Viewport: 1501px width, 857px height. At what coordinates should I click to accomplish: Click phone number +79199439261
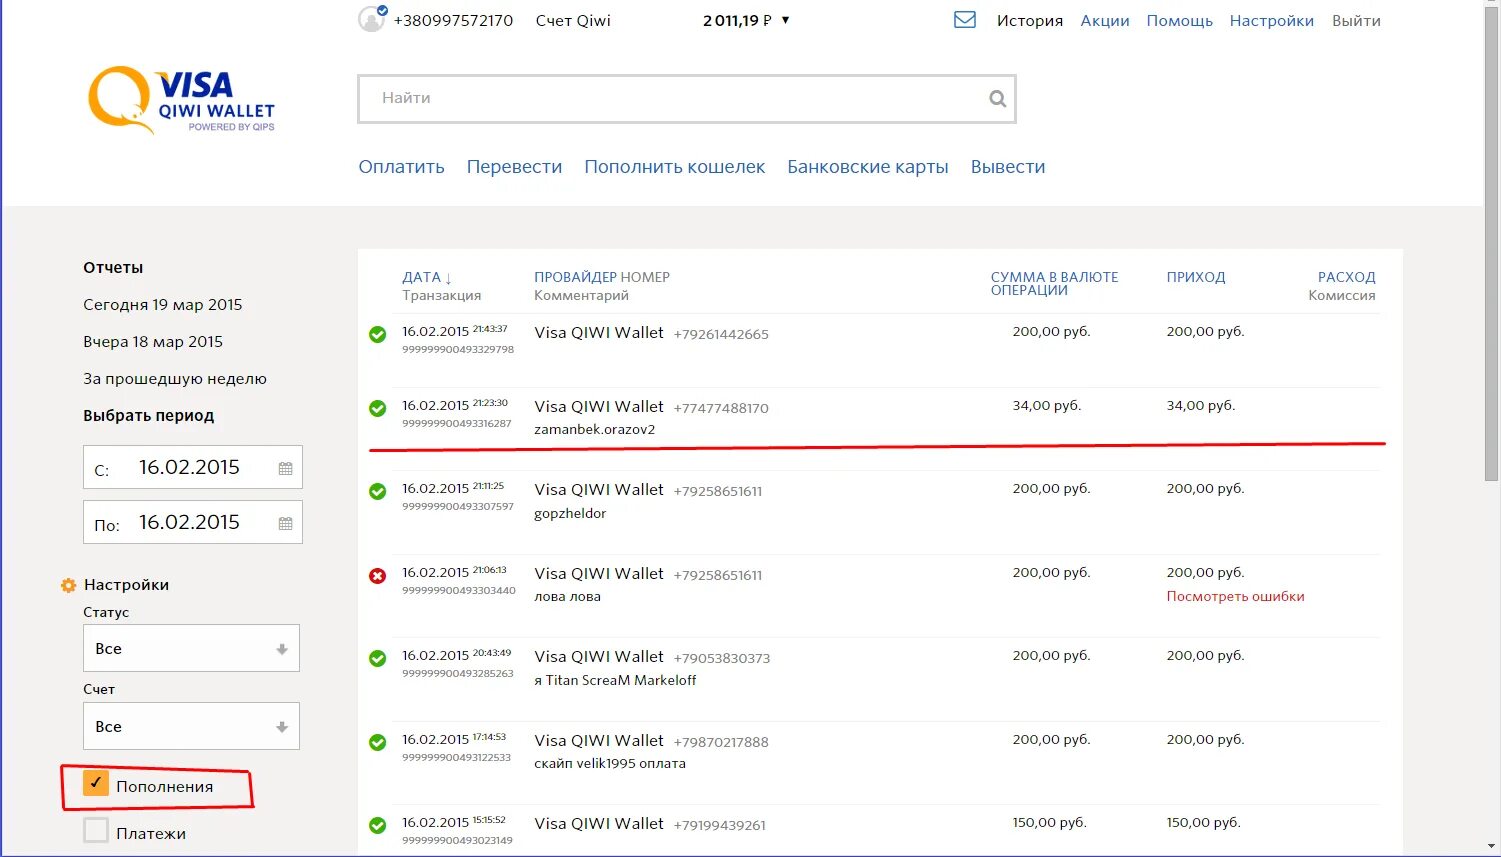point(719,825)
